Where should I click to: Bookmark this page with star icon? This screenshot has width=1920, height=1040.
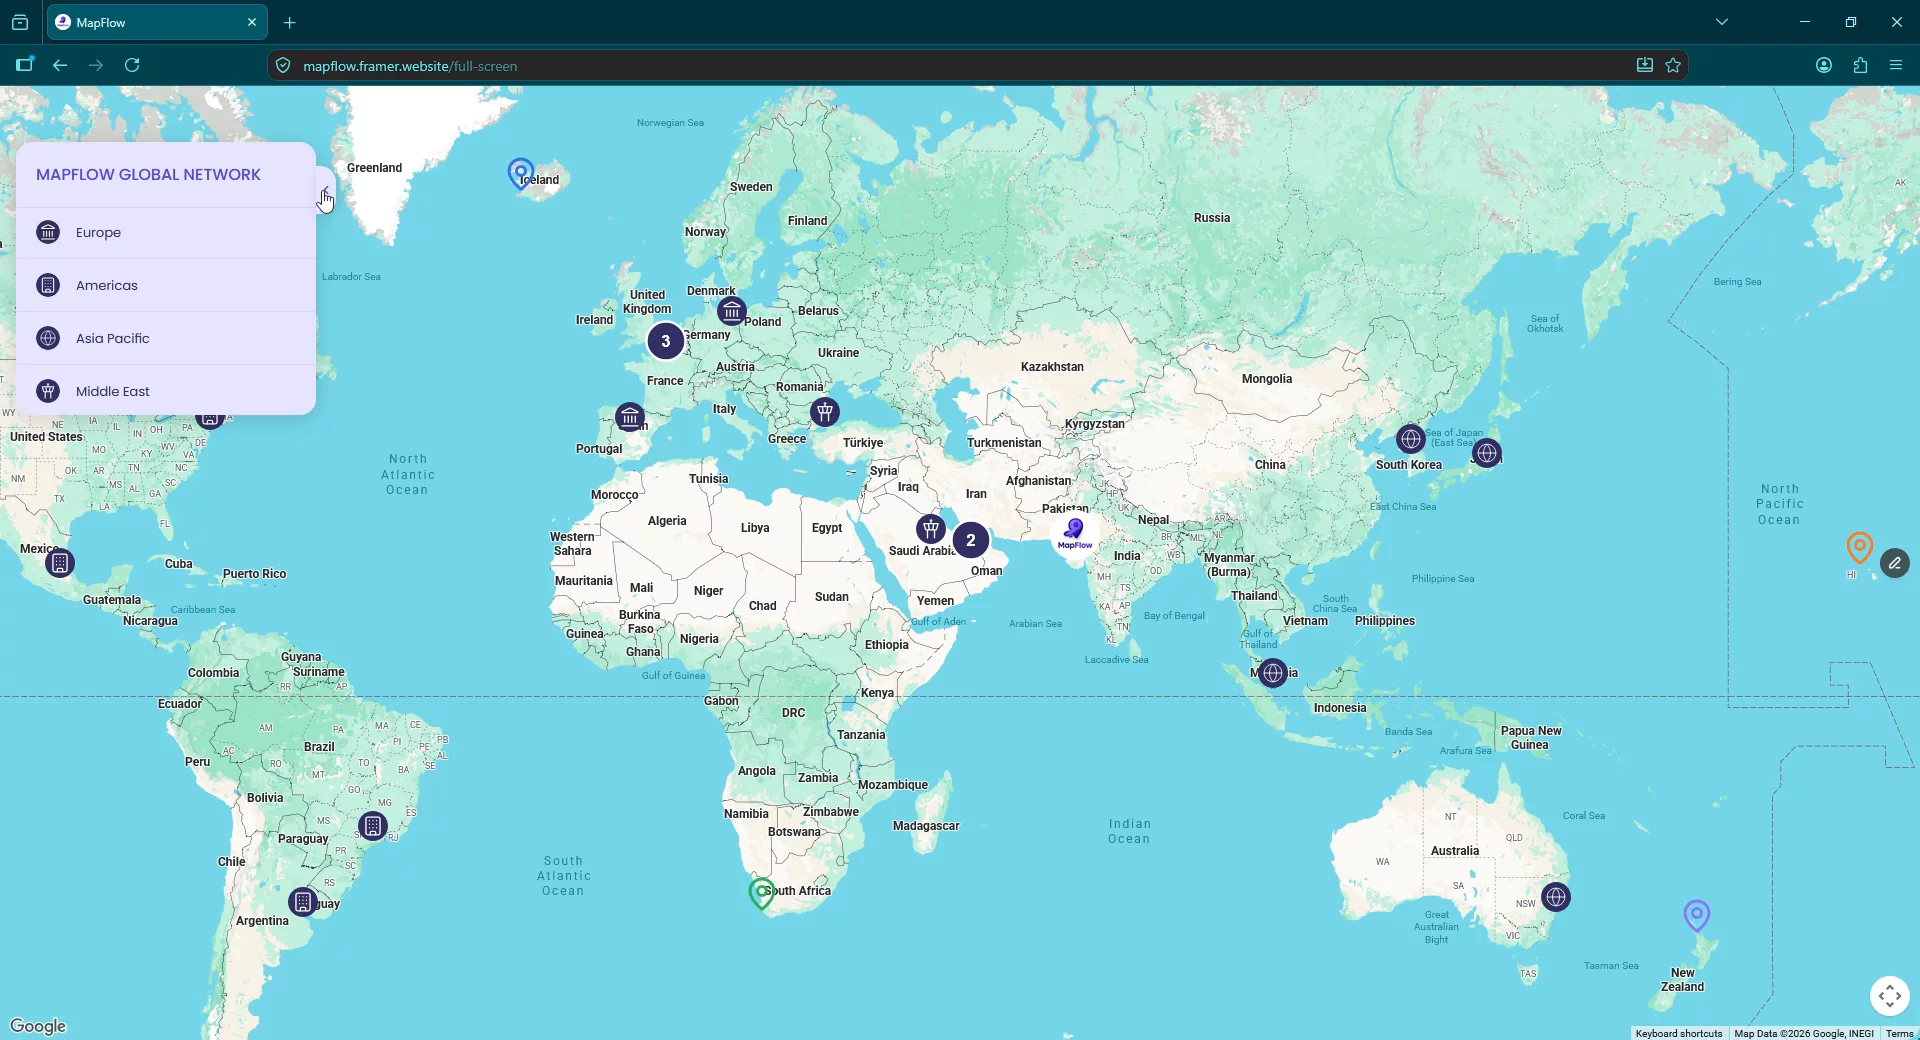point(1673,65)
